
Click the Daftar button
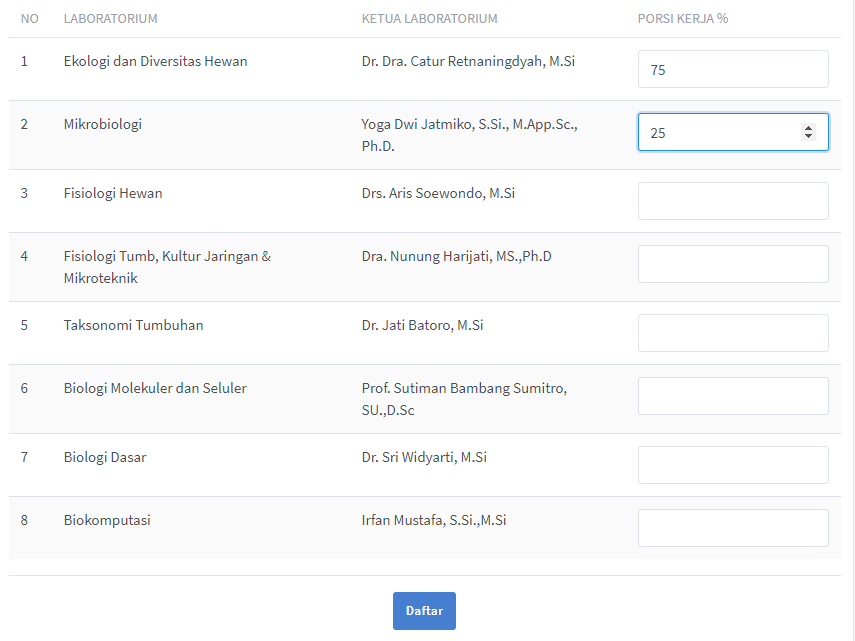tap(424, 611)
